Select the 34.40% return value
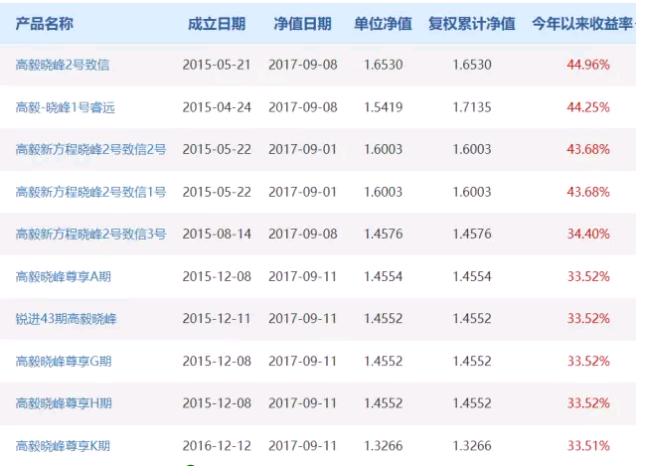 coord(588,234)
